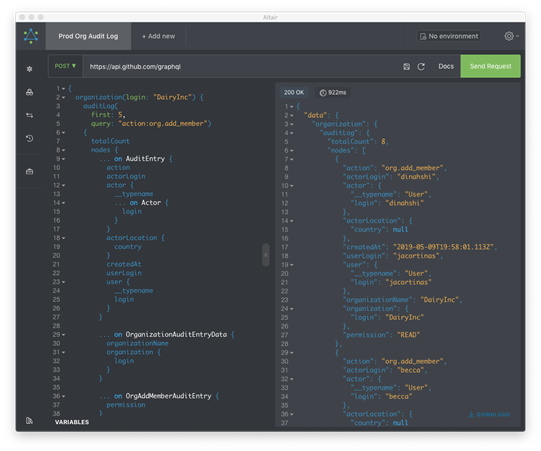Click the 922ms response time indicator
Viewport: 541px width, 451px height.
click(x=333, y=92)
